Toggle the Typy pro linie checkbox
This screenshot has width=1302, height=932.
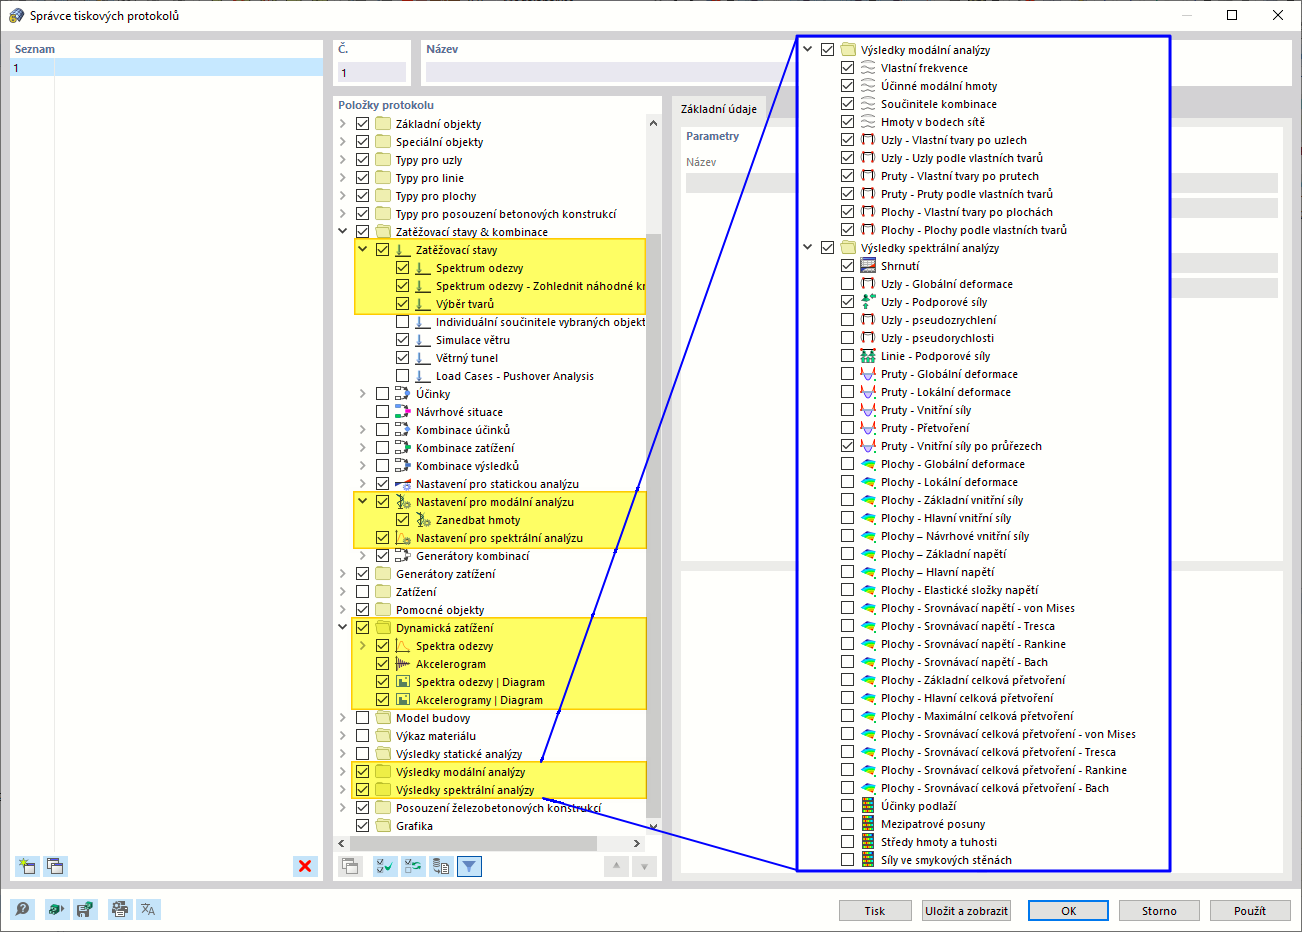click(x=362, y=178)
